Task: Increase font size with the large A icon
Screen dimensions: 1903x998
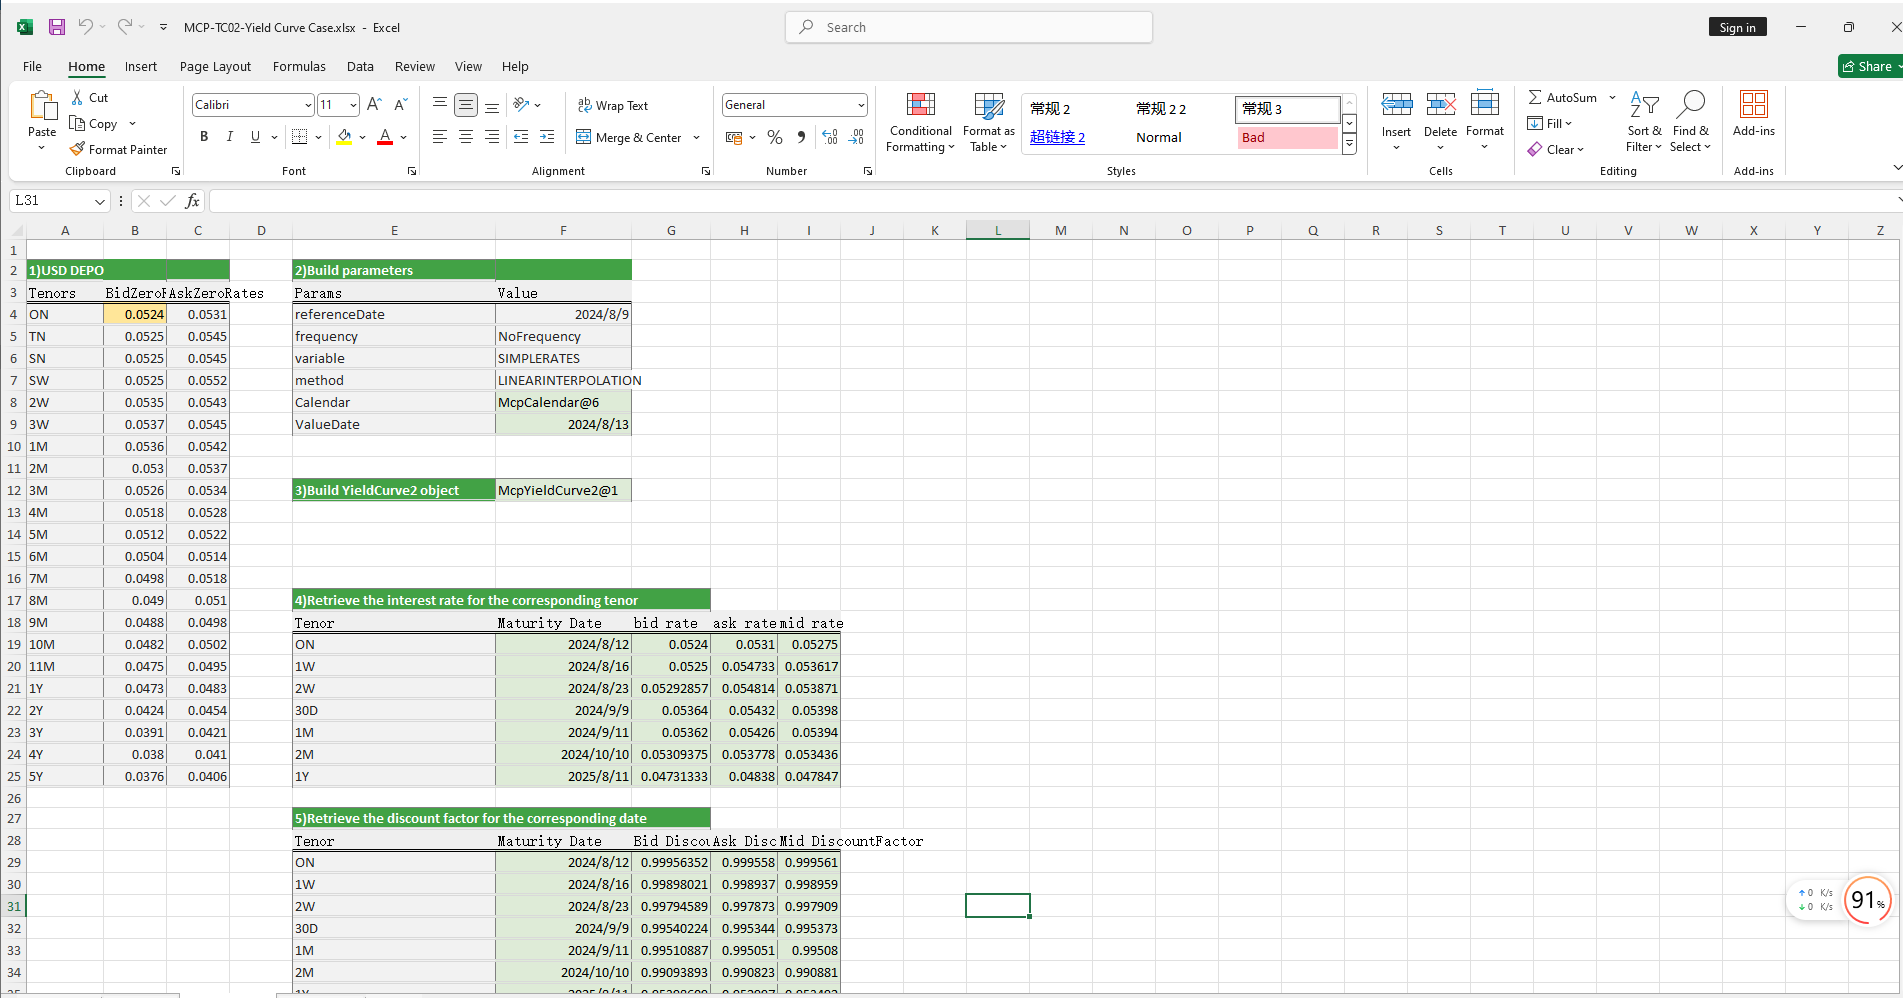Action: coord(374,104)
